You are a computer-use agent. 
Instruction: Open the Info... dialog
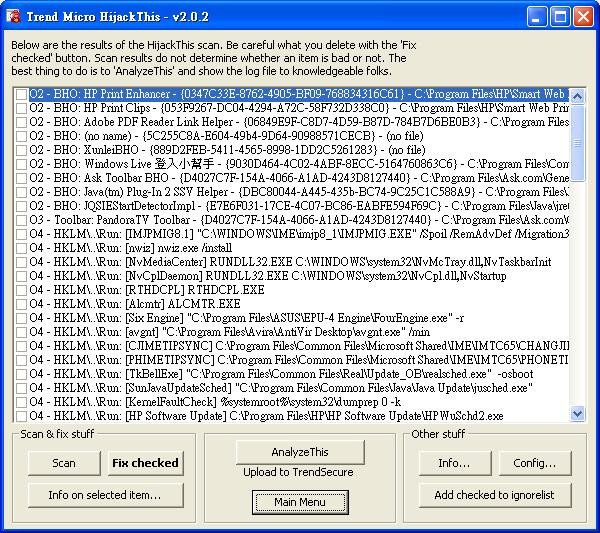click(455, 463)
